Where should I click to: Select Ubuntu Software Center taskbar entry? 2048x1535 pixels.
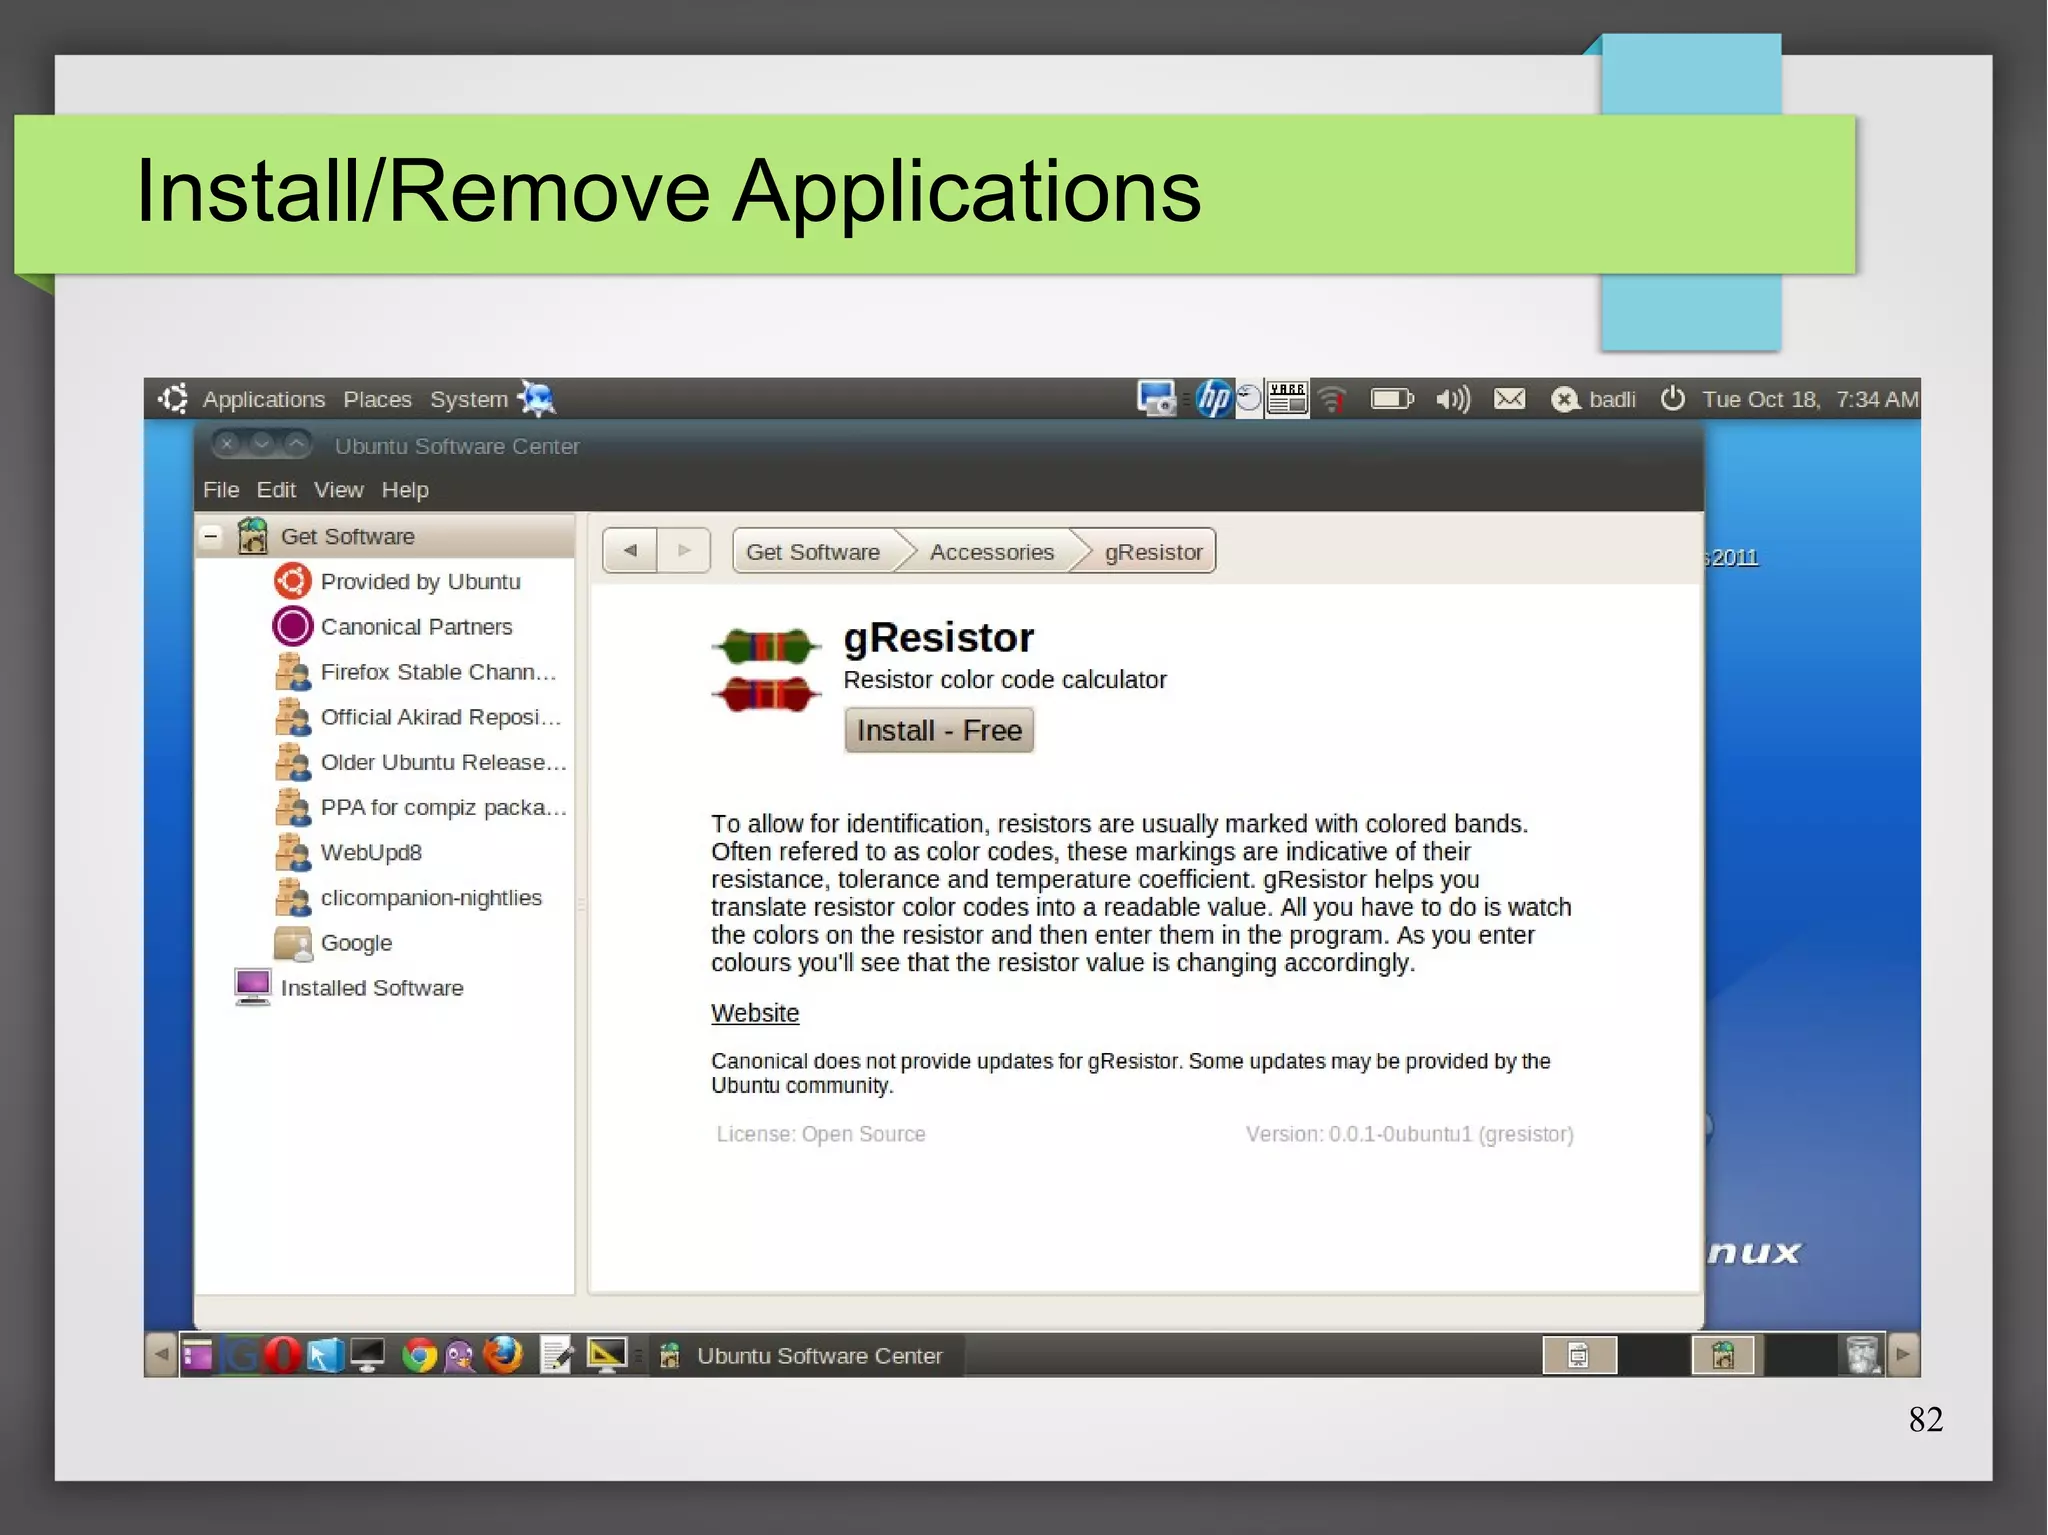pos(808,1355)
